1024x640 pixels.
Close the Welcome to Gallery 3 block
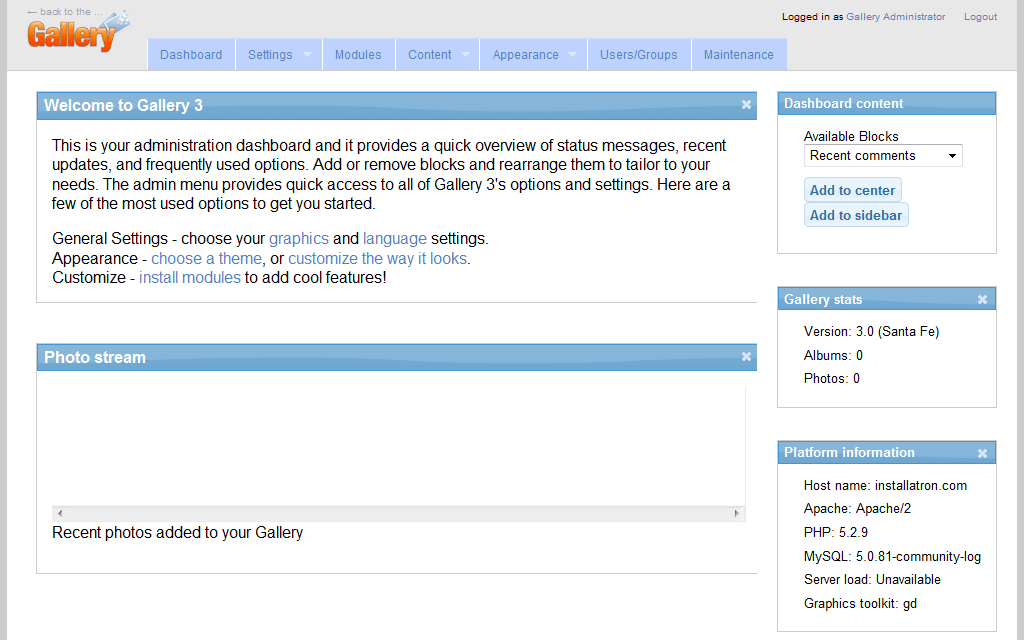pyautogui.click(x=746, y=105)
